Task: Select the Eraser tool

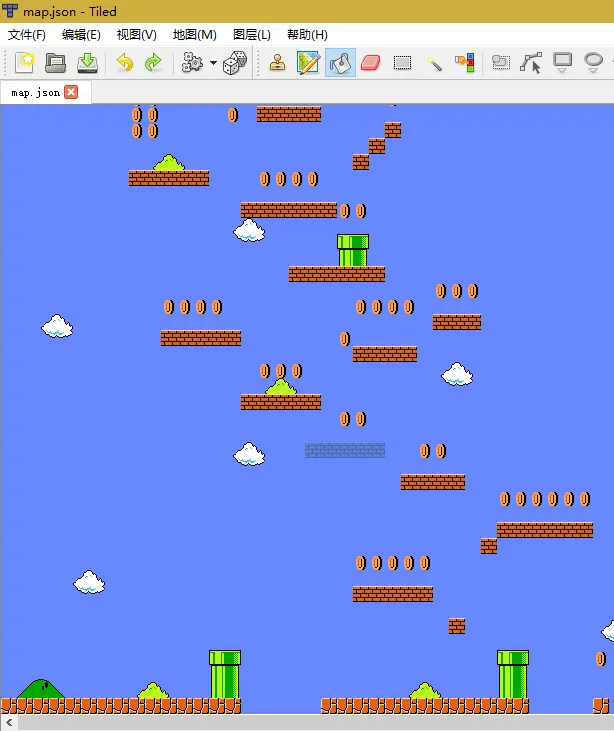Action: click(371, 62)
